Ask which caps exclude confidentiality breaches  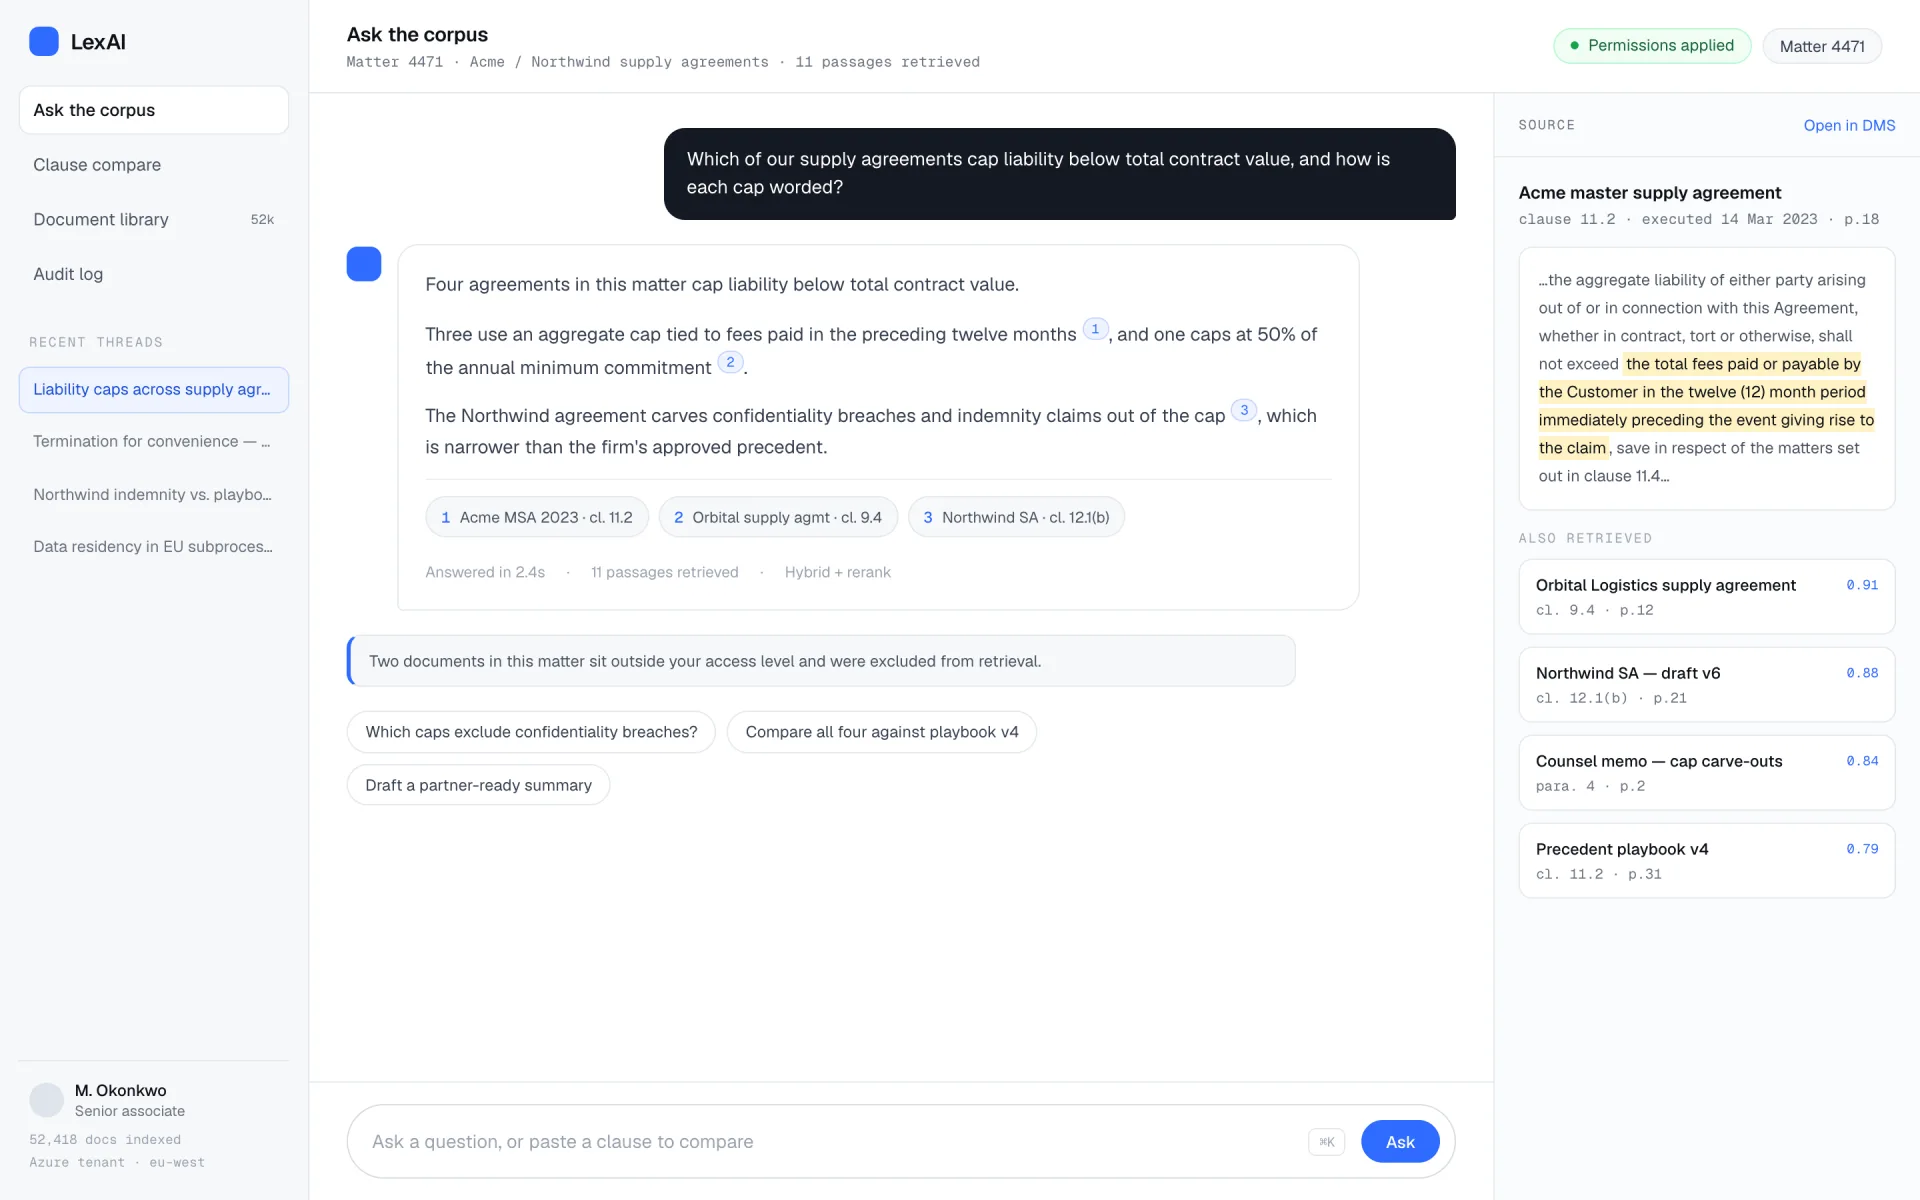[531, 732]
